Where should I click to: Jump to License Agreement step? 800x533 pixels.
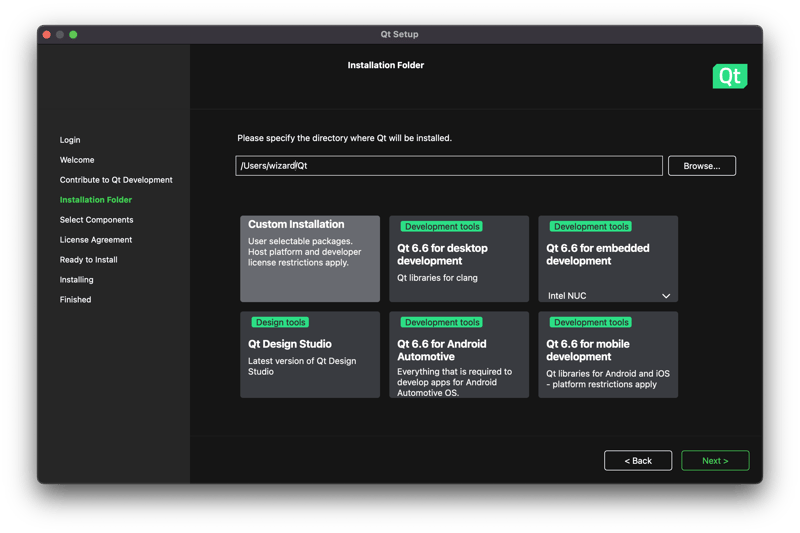point(95,239)
